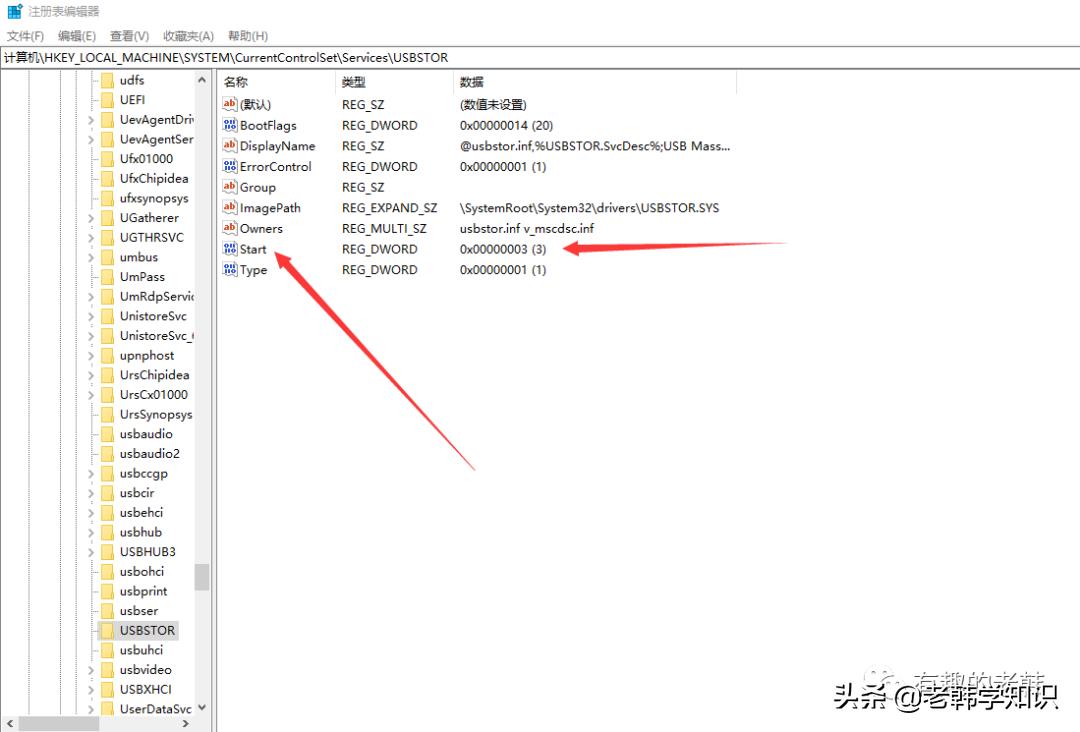Screen dimensions: 1080x732
Task: Click the multi-string icon beside Owners
Action: (228, 228)
